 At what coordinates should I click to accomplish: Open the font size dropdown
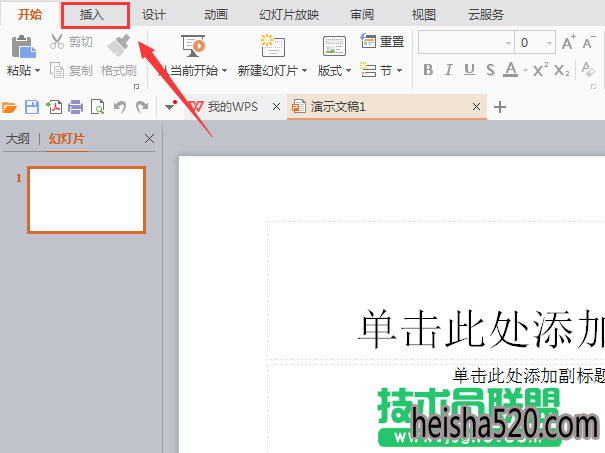tap(549, 43)
